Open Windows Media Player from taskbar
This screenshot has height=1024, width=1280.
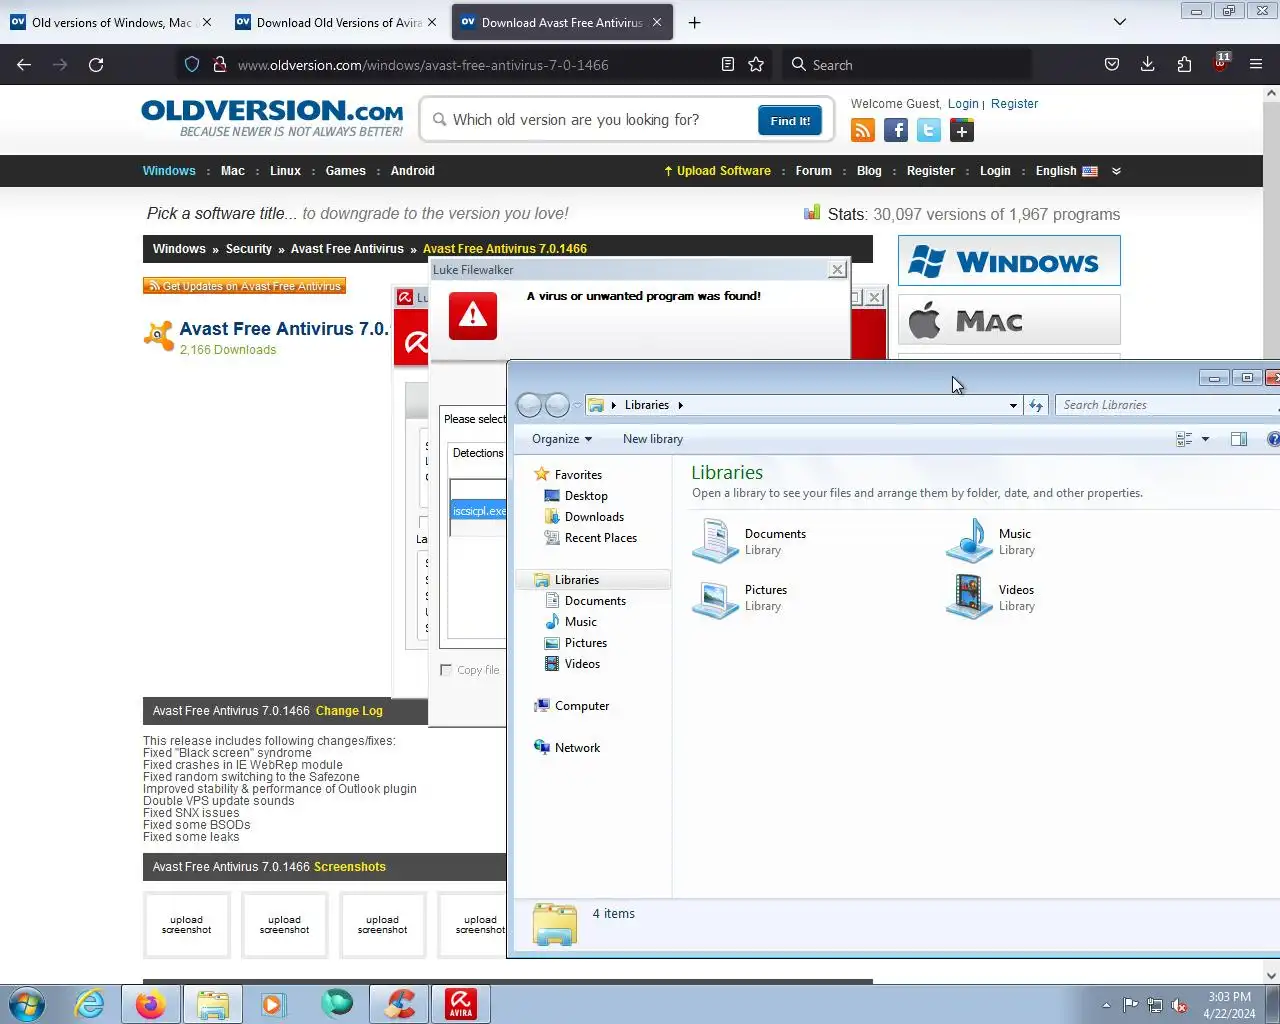(x=272, y=1004)
